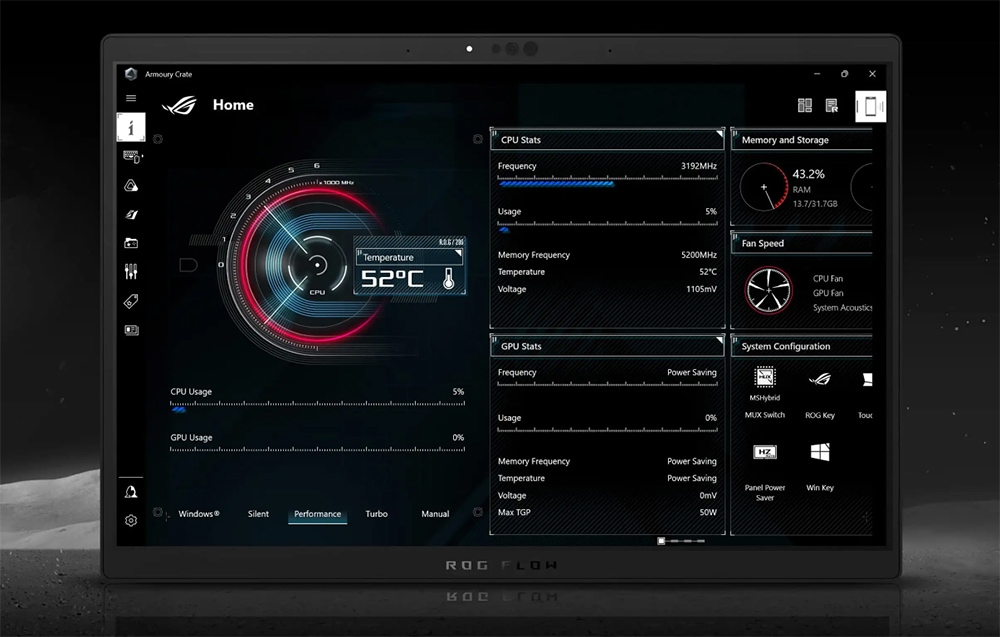Screen dimensions: 1000x637
Task: Toggle the Panel Power Saver Hz icon
Action: click(x=765, y=453)
